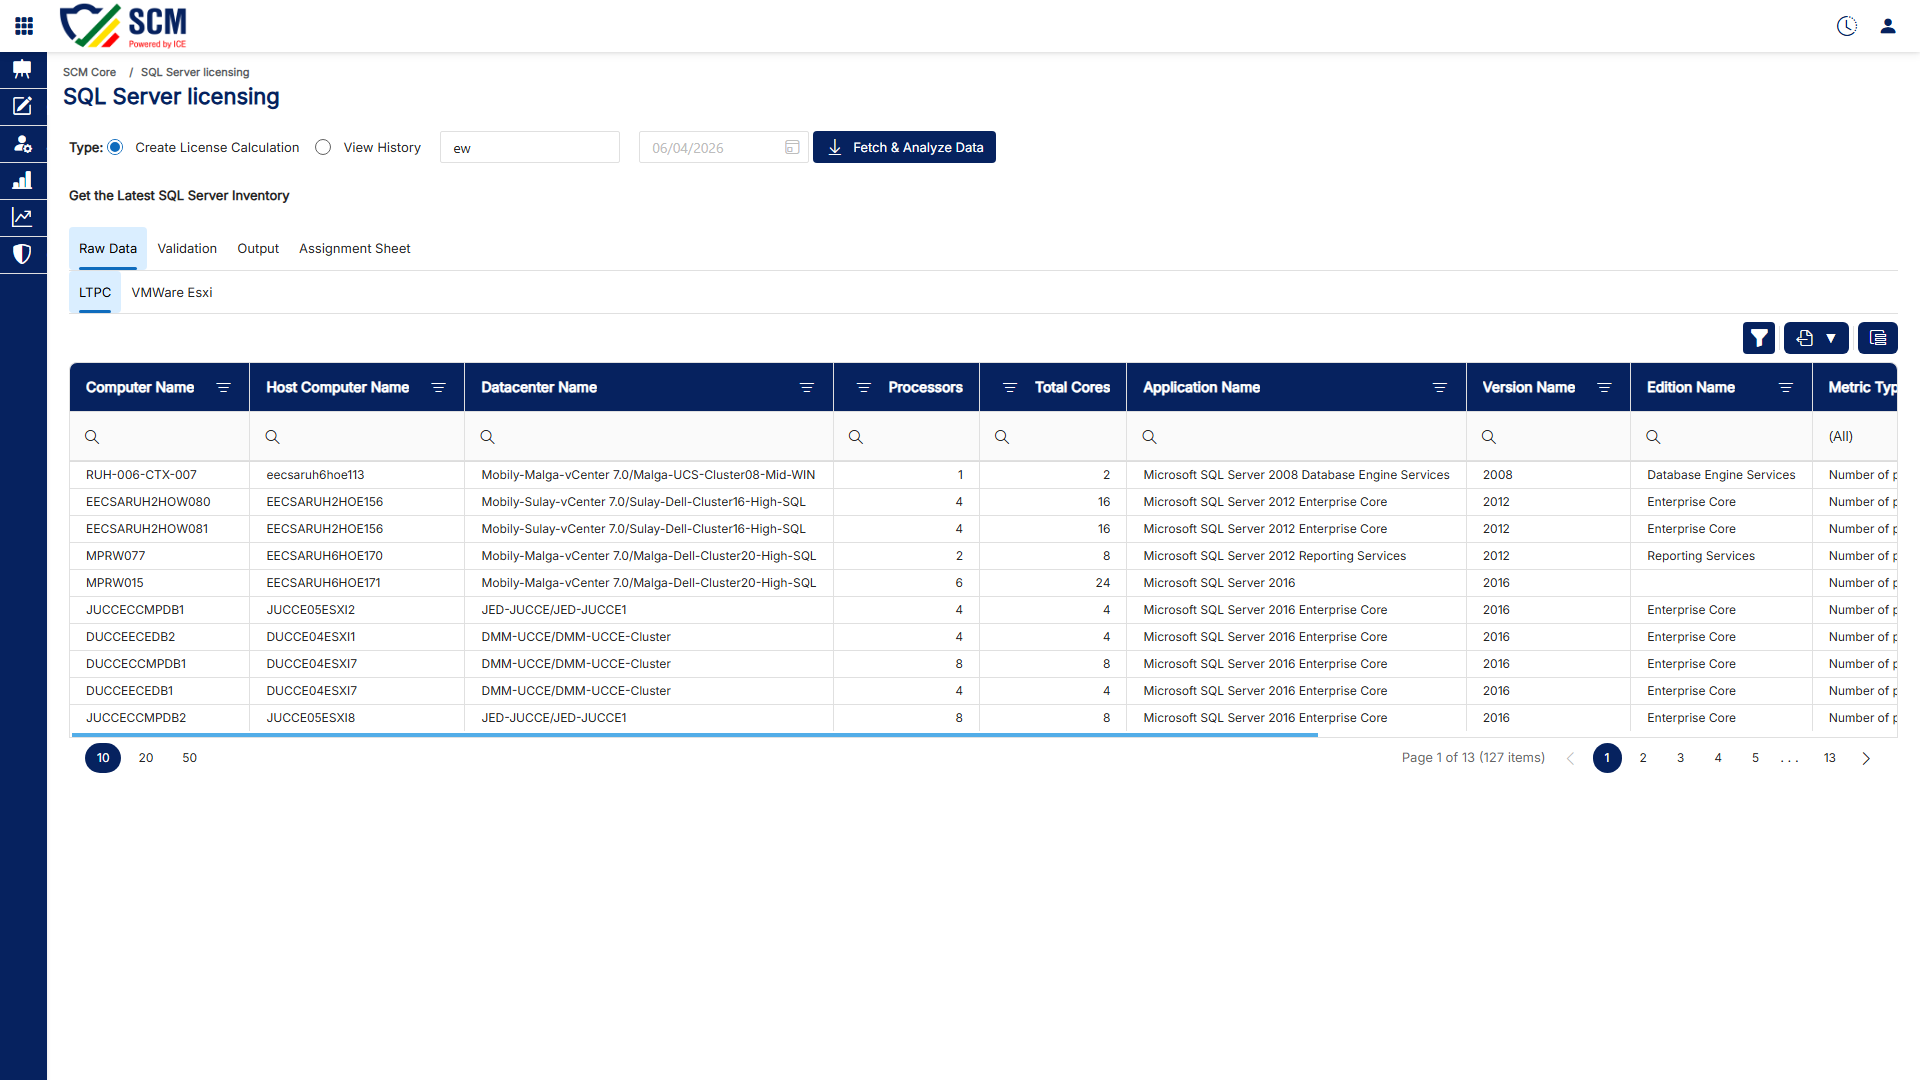This screenshot has width=1920, height=1080.
Task: Click Fetch & Analyze Data button
Action: pyautogui.click(x=904, y=147)
